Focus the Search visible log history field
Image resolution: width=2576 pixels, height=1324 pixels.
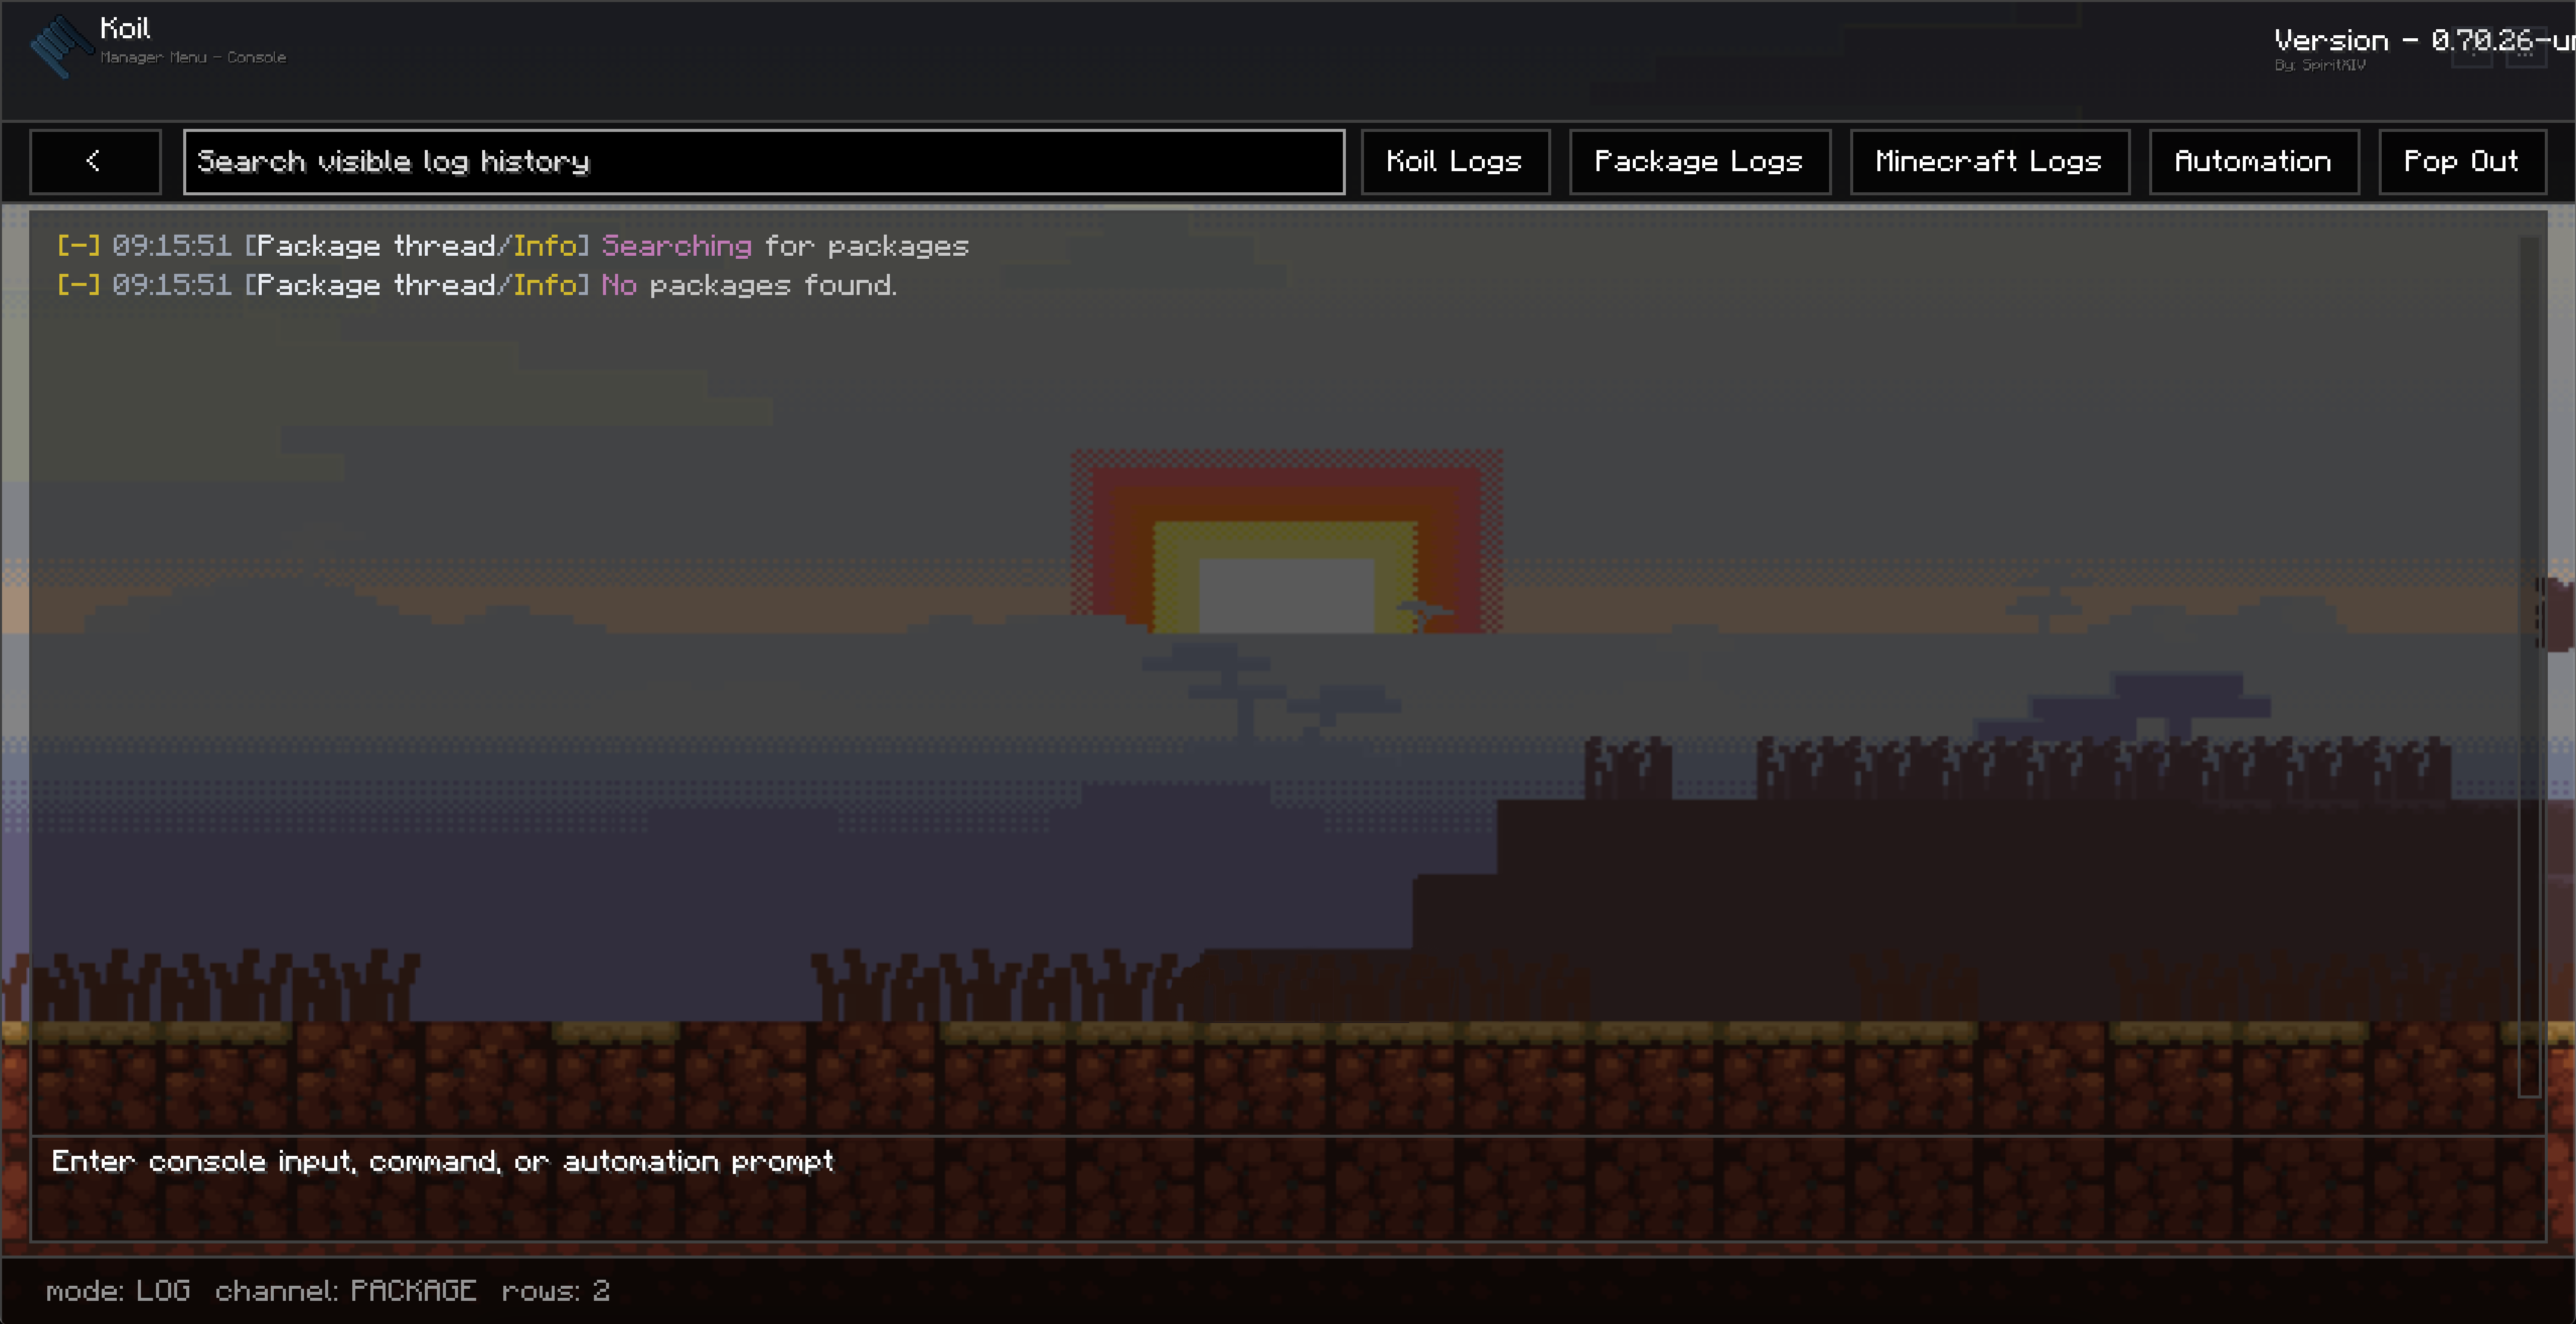pyautogui.click(x=764, y=161)
